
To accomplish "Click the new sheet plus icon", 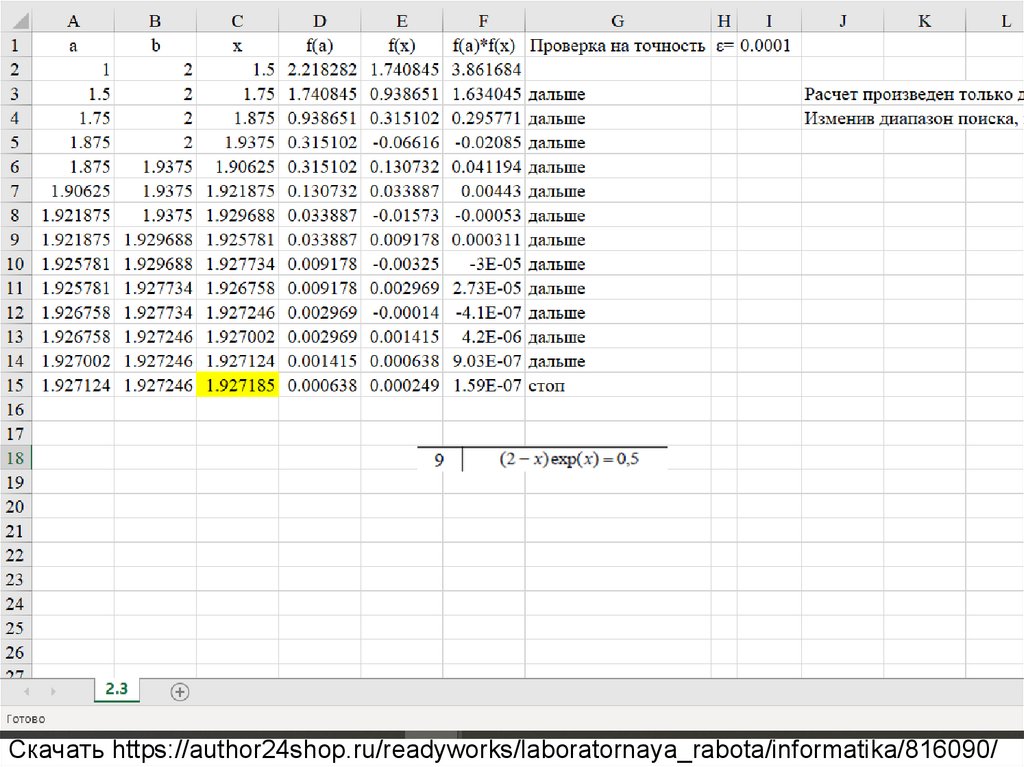I will click(180, 692).
